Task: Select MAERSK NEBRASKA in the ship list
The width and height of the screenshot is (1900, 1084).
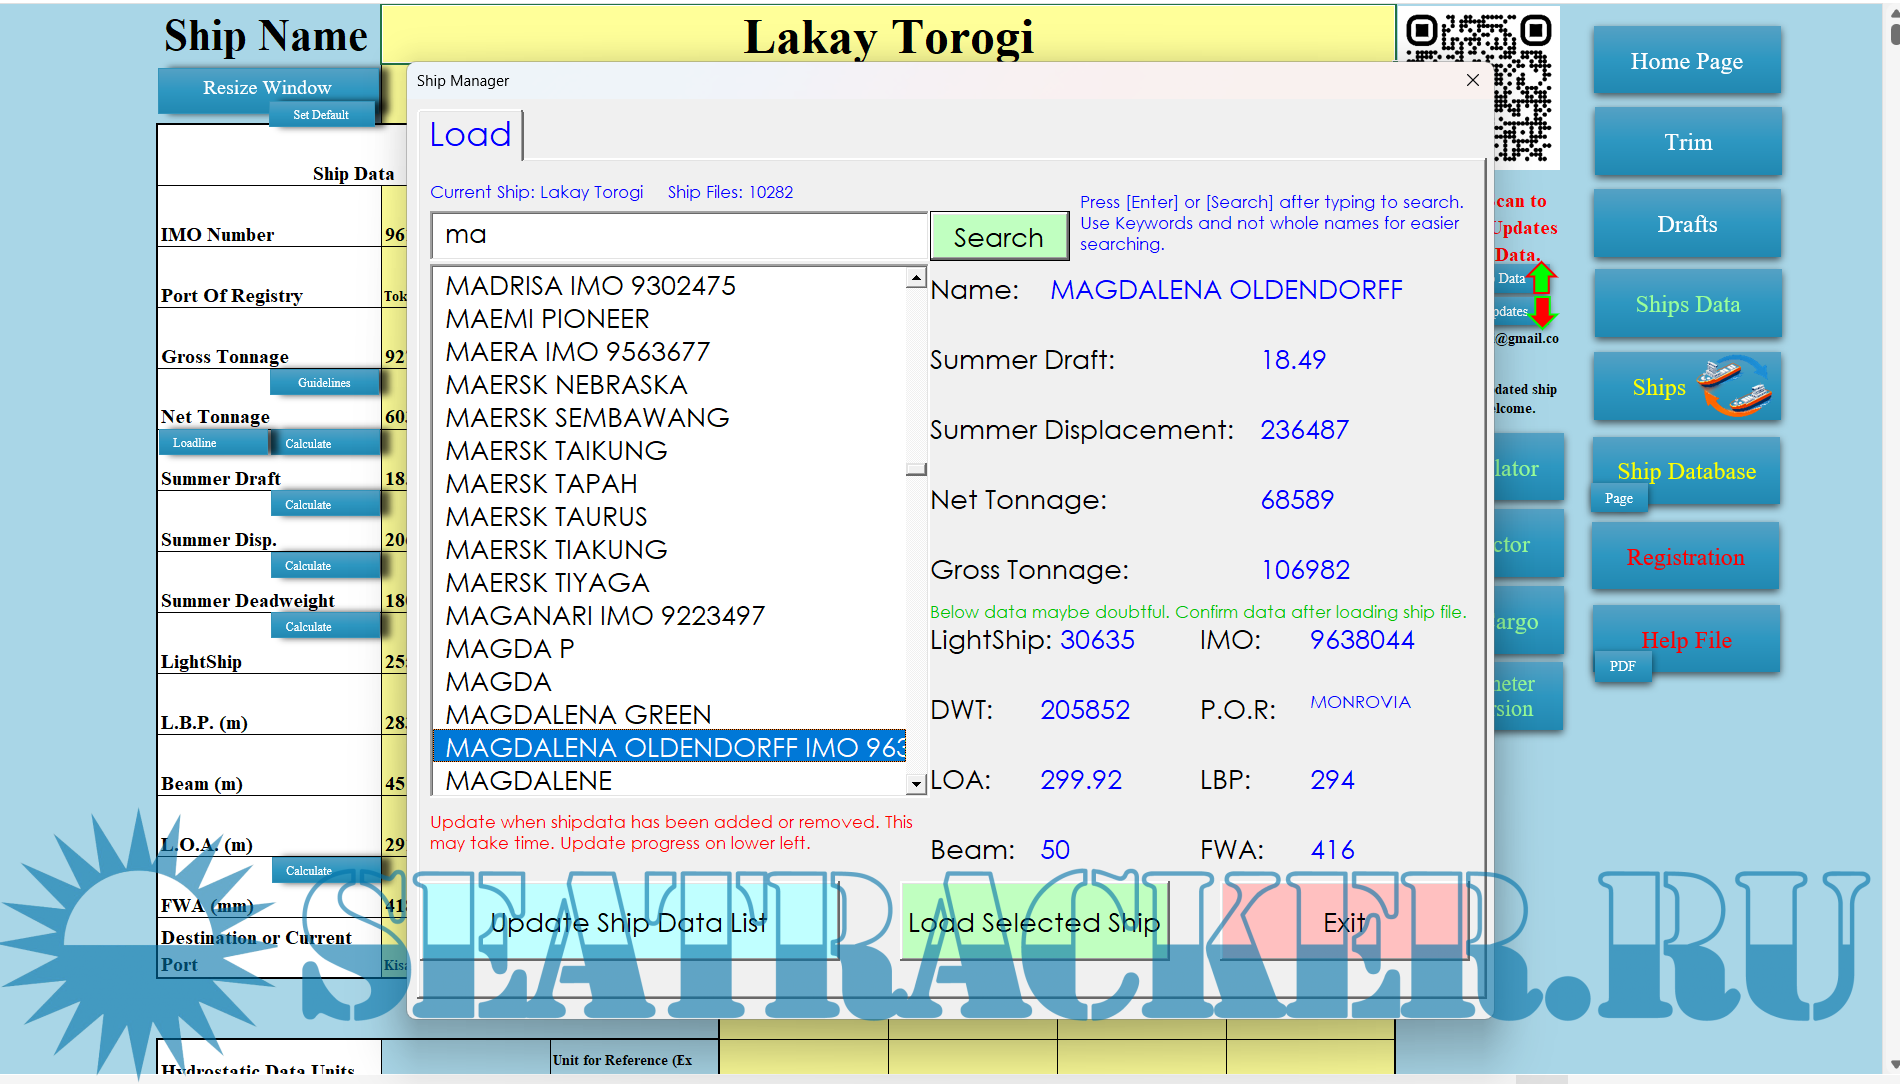Action: 566,385
